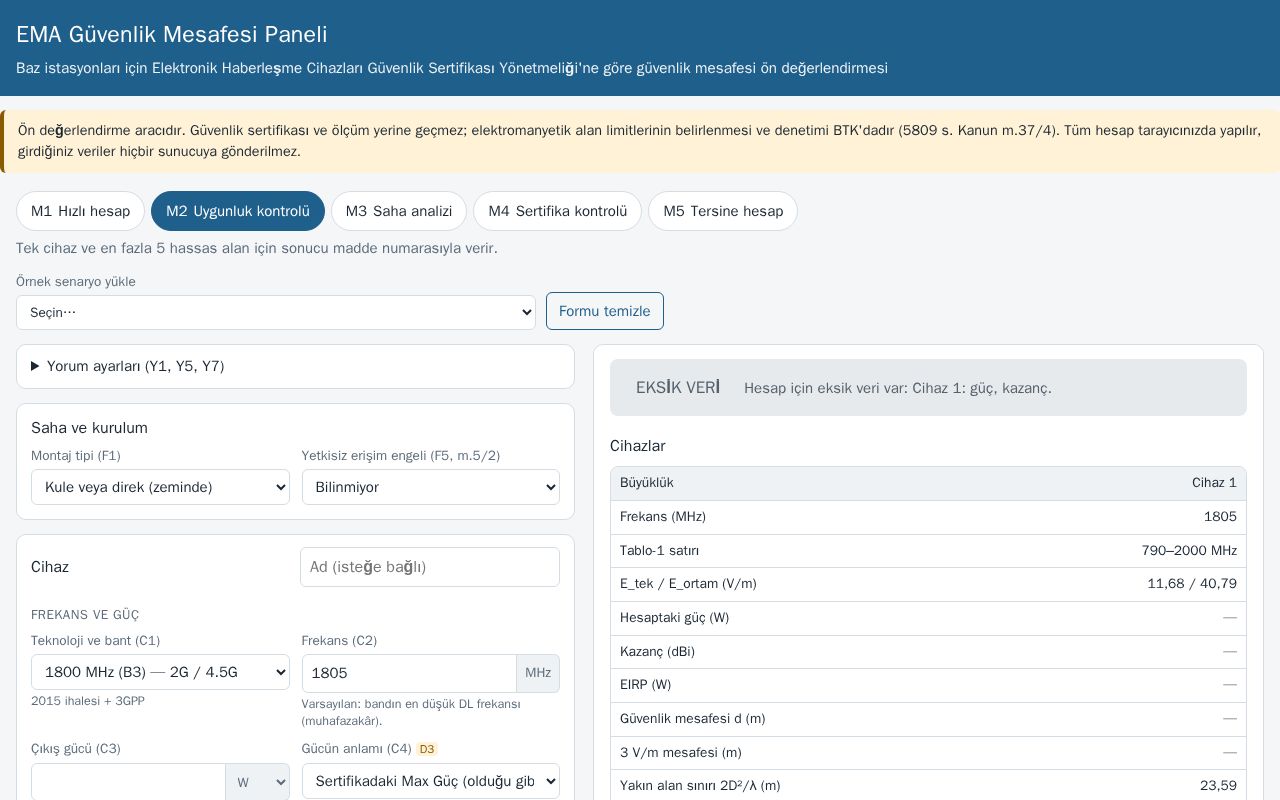The height and width of the screenshot is (800, 1280).
Task: Switch to M1 Hızlı hesap tab
Action: pyautogui.click(x=80, y=211)
